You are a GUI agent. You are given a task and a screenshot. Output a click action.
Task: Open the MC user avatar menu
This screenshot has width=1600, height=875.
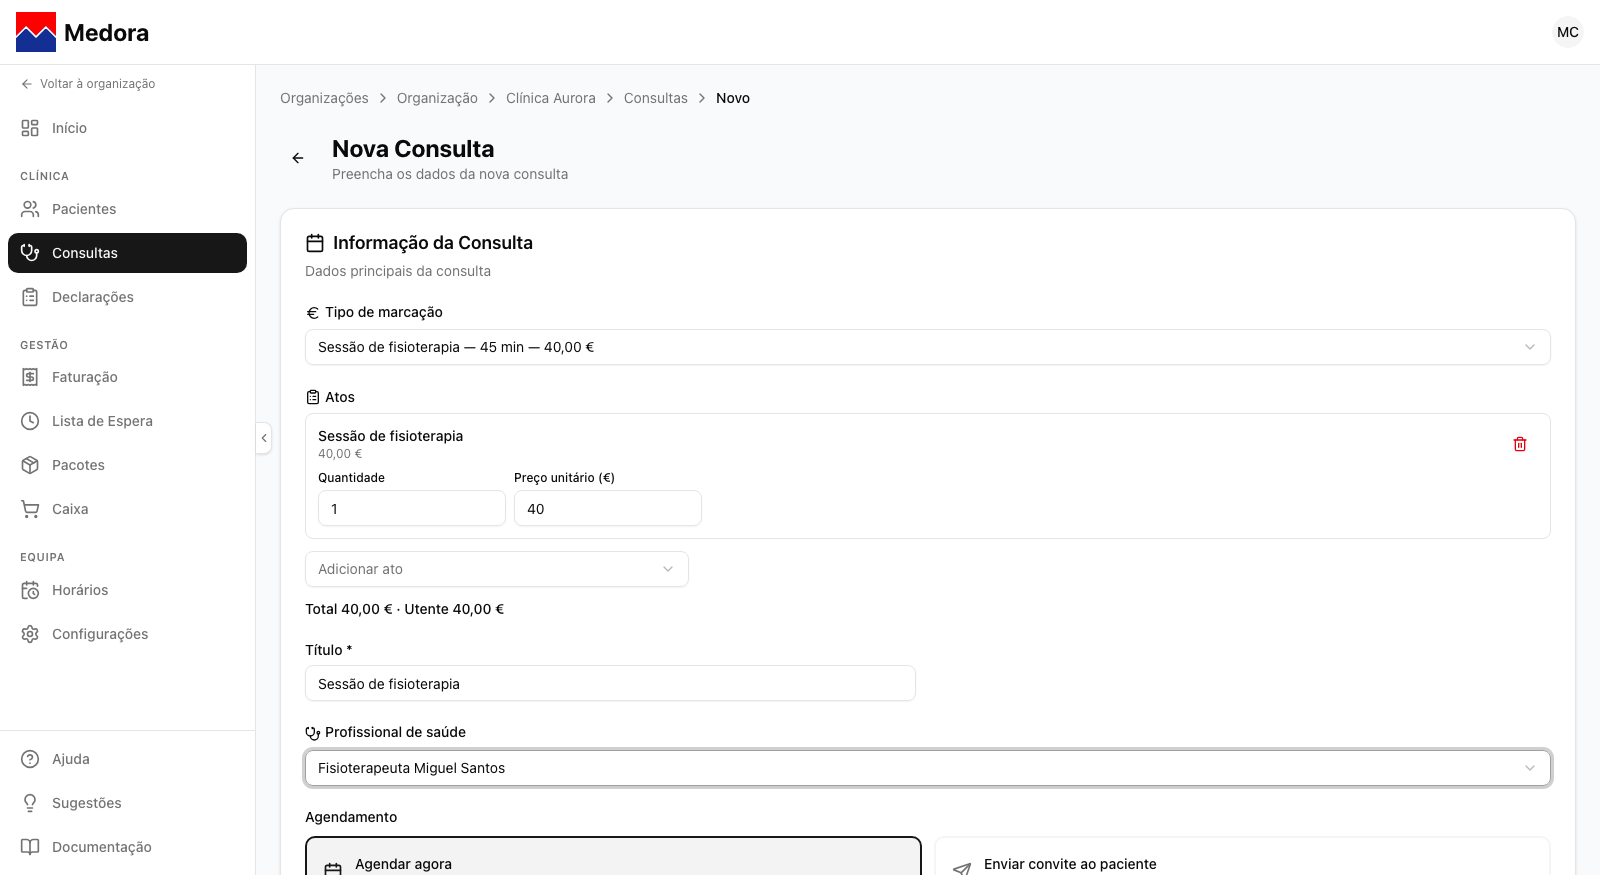pyautogui.click(x=1568, y=32)
